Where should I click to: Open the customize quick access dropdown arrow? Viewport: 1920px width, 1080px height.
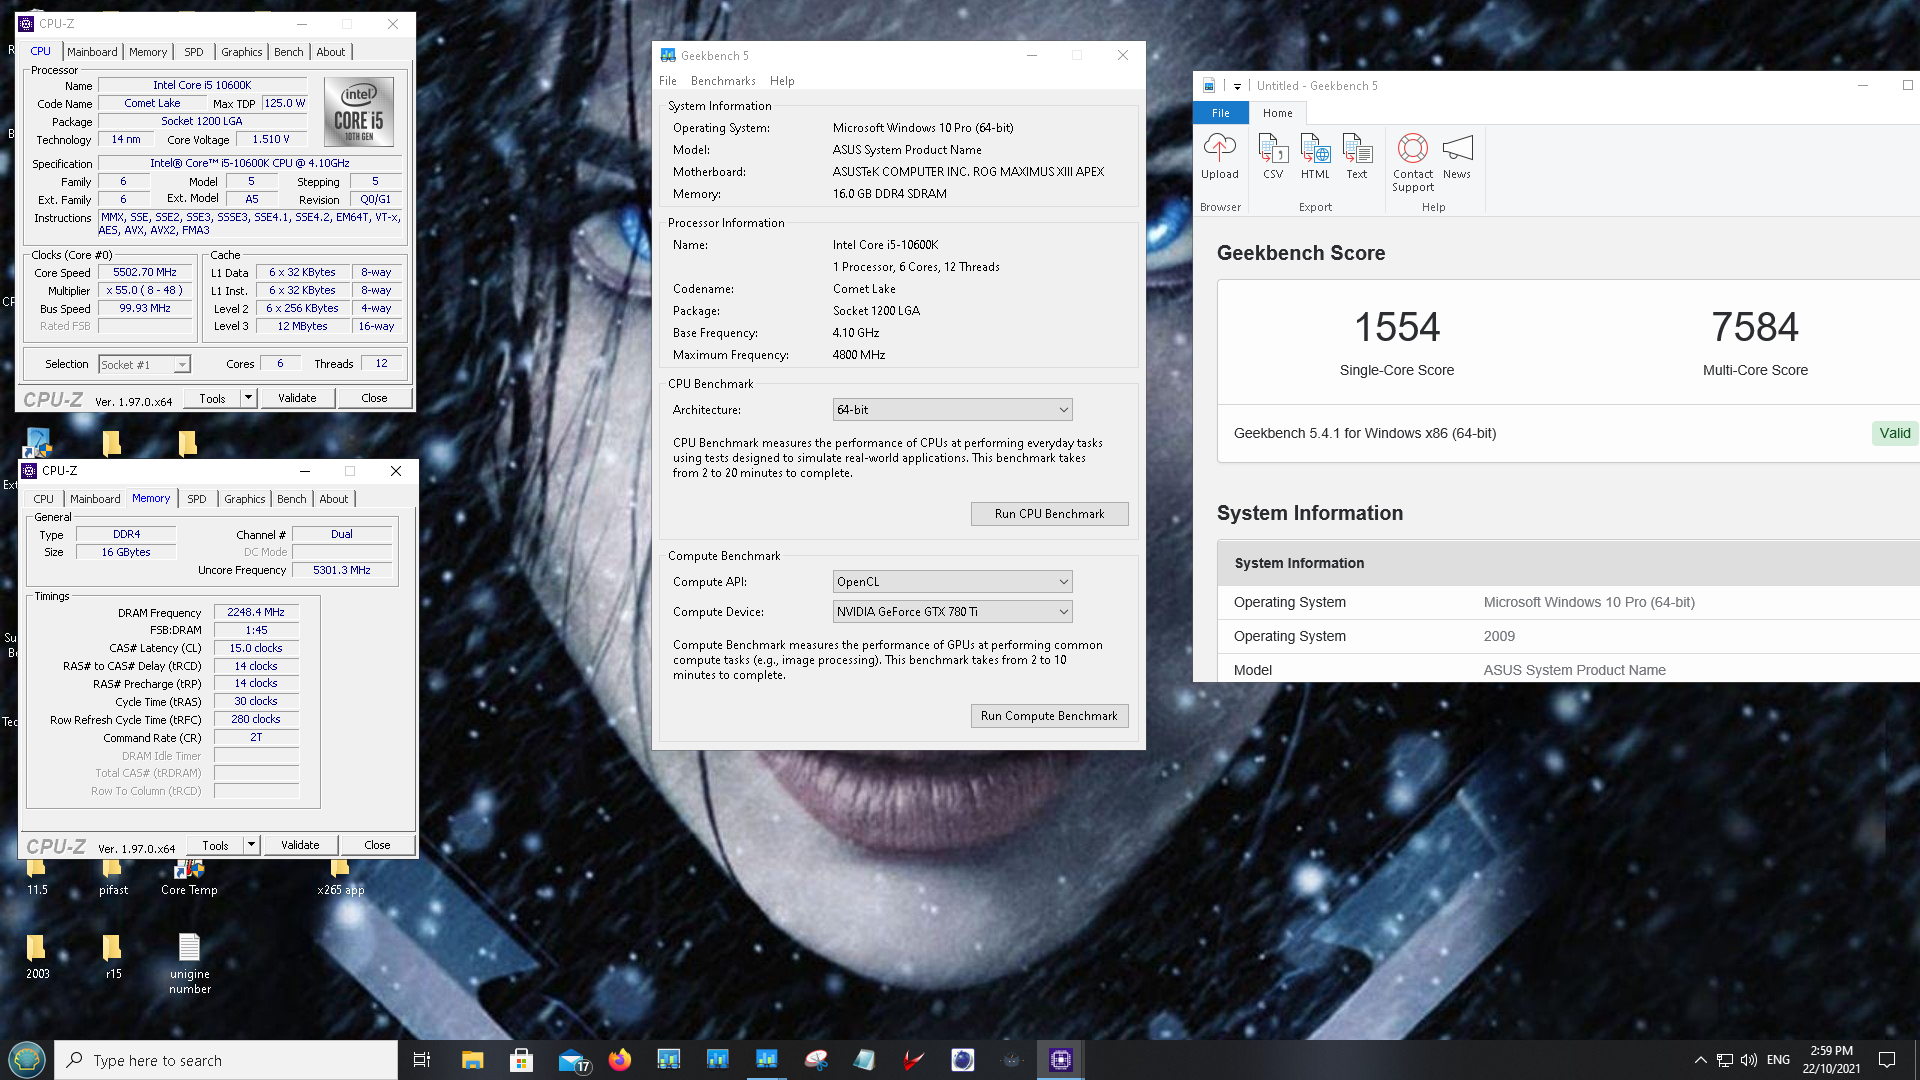[x=1237, y=86]
